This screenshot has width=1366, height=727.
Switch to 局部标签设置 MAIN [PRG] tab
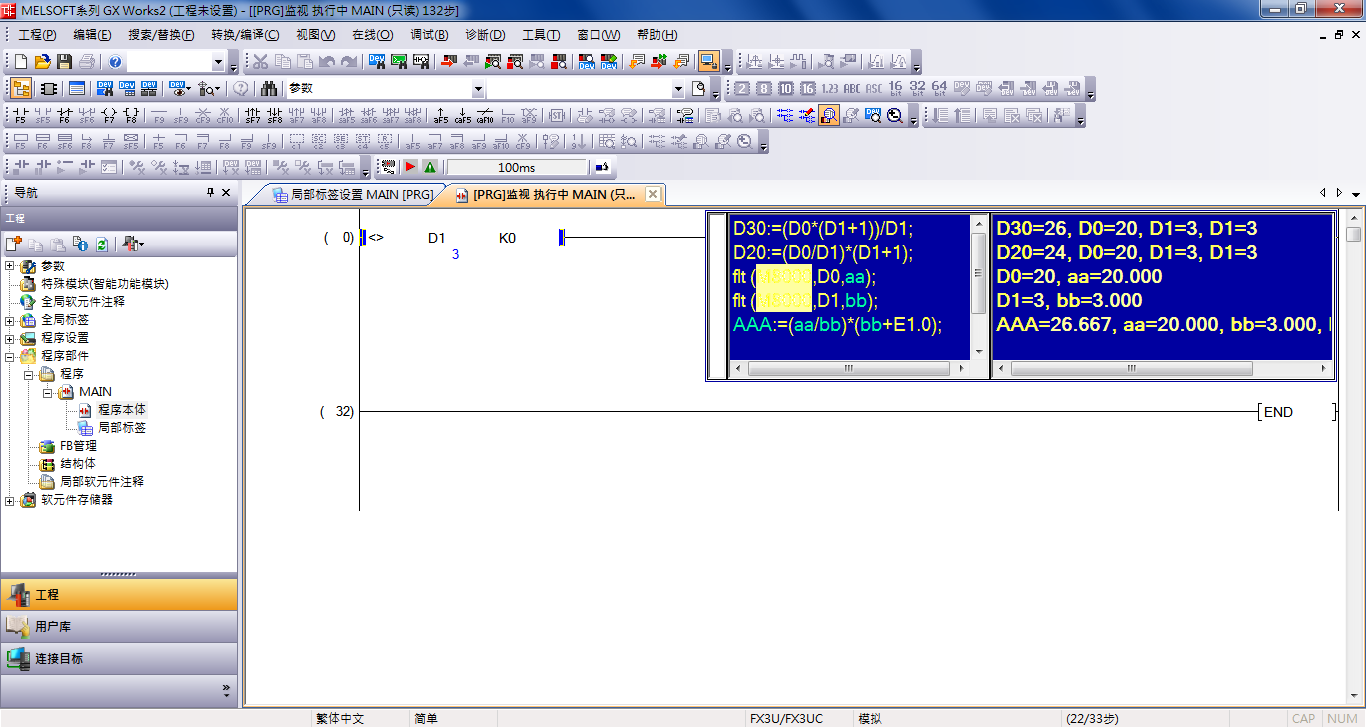click(352, 195)
